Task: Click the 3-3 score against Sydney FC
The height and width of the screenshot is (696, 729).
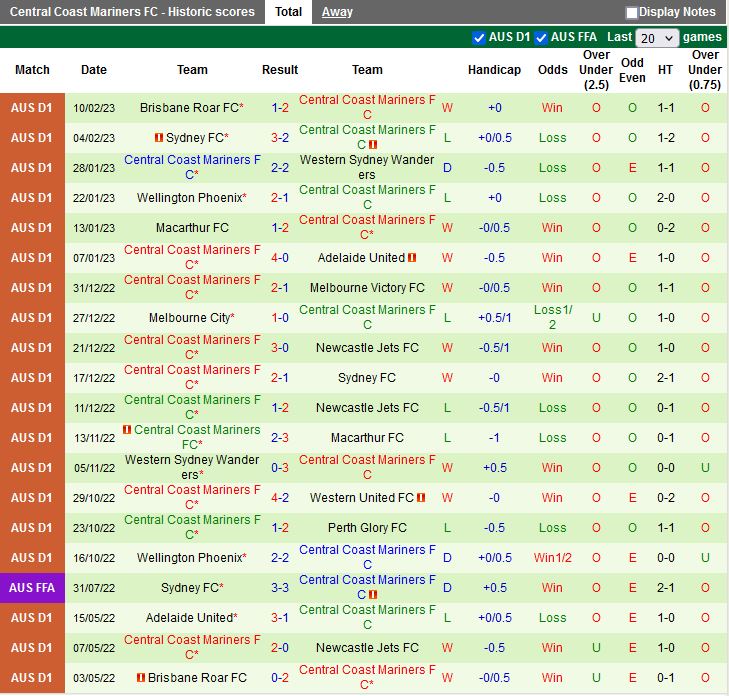Action: [280, 588]
